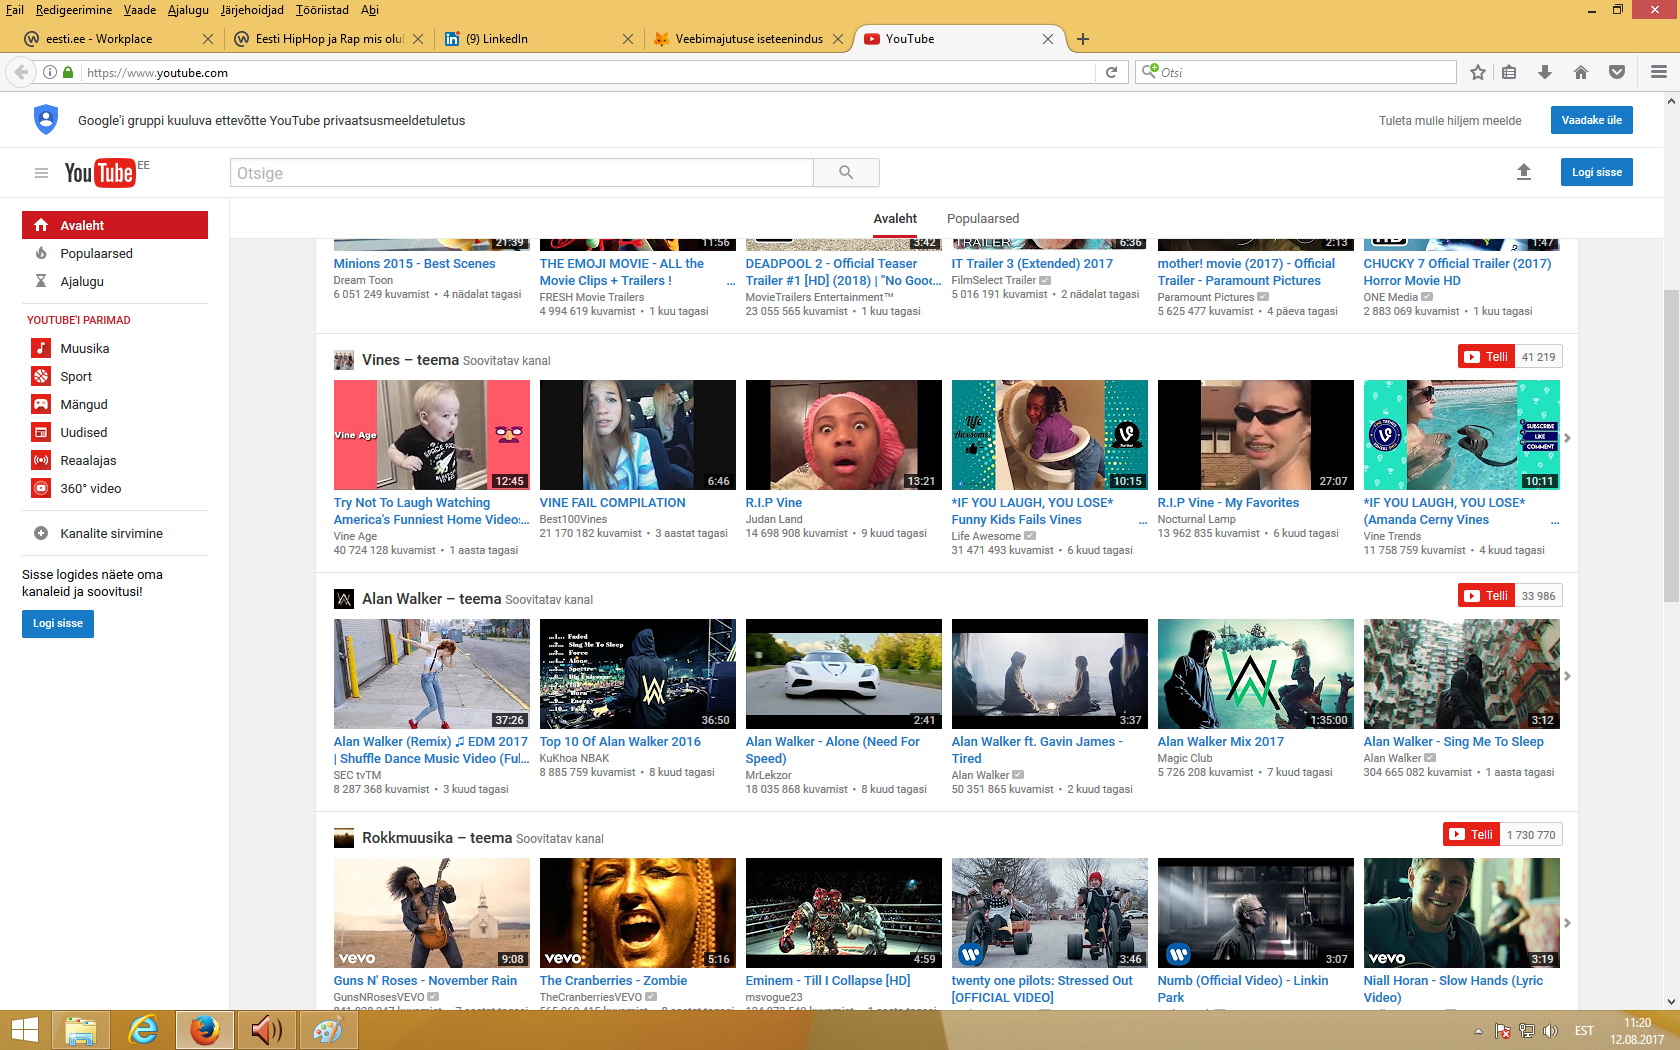Screen dimensions: 1680x1050
Task: Open Firefox downloads arrow icon
Action: pyautogui.click(x=1545, y=72)
